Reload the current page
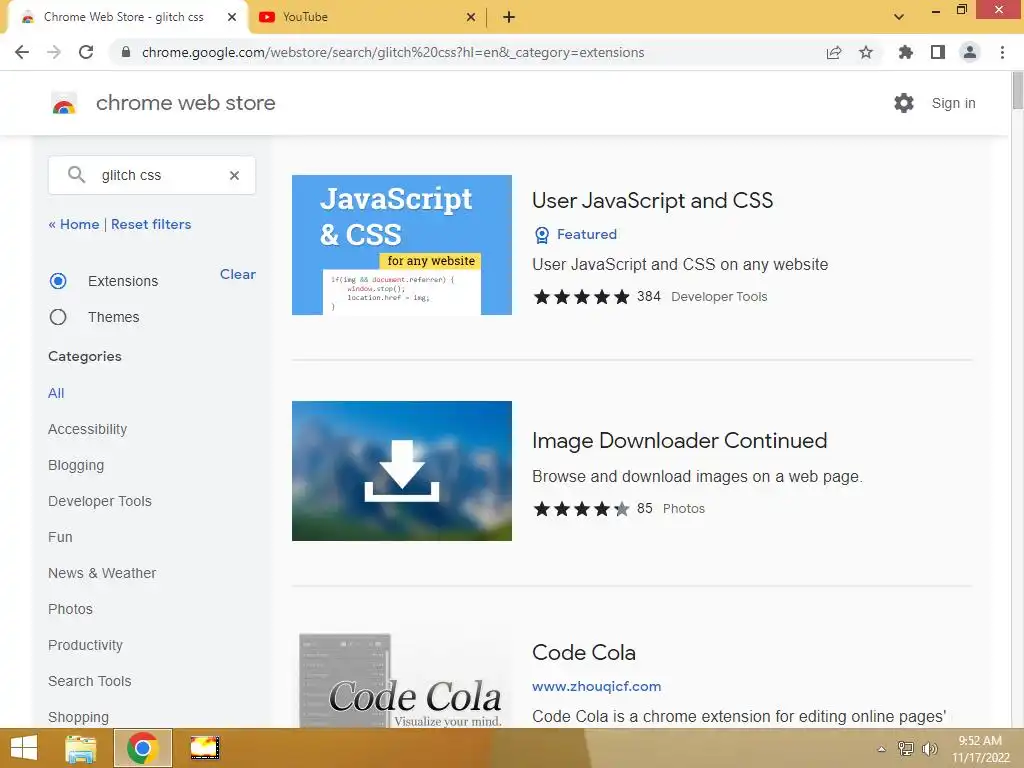The width and height of the screenshot is (1024, 768). (86, 52)
